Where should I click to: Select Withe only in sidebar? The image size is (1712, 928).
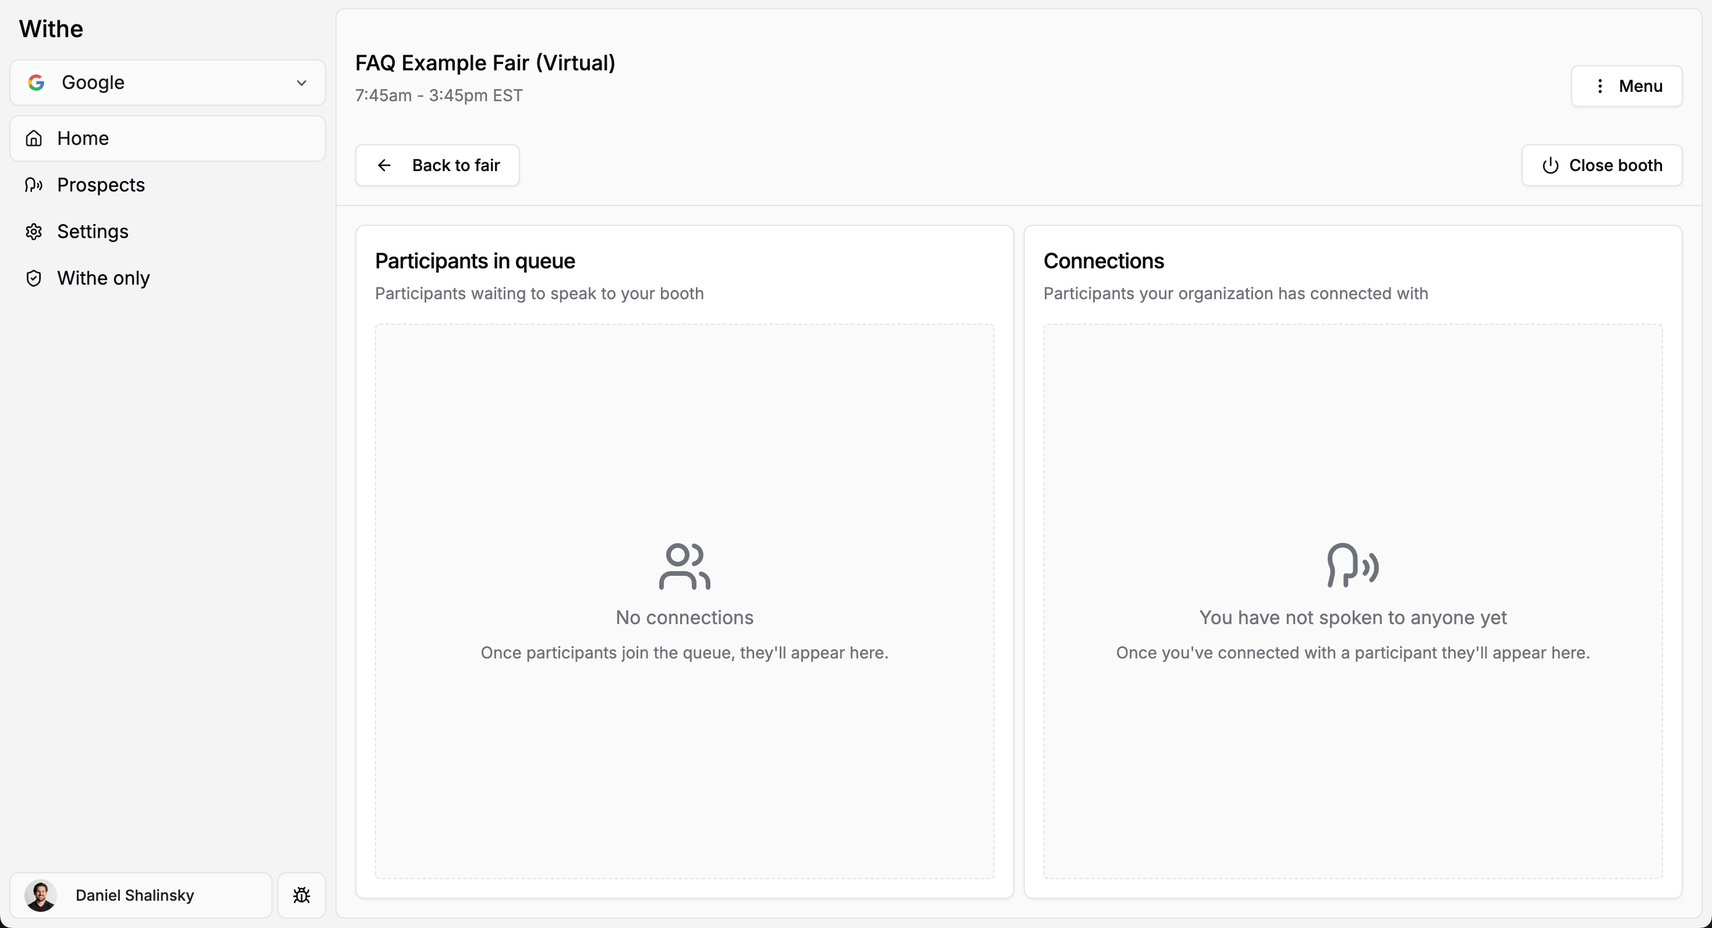coord(168,278)
